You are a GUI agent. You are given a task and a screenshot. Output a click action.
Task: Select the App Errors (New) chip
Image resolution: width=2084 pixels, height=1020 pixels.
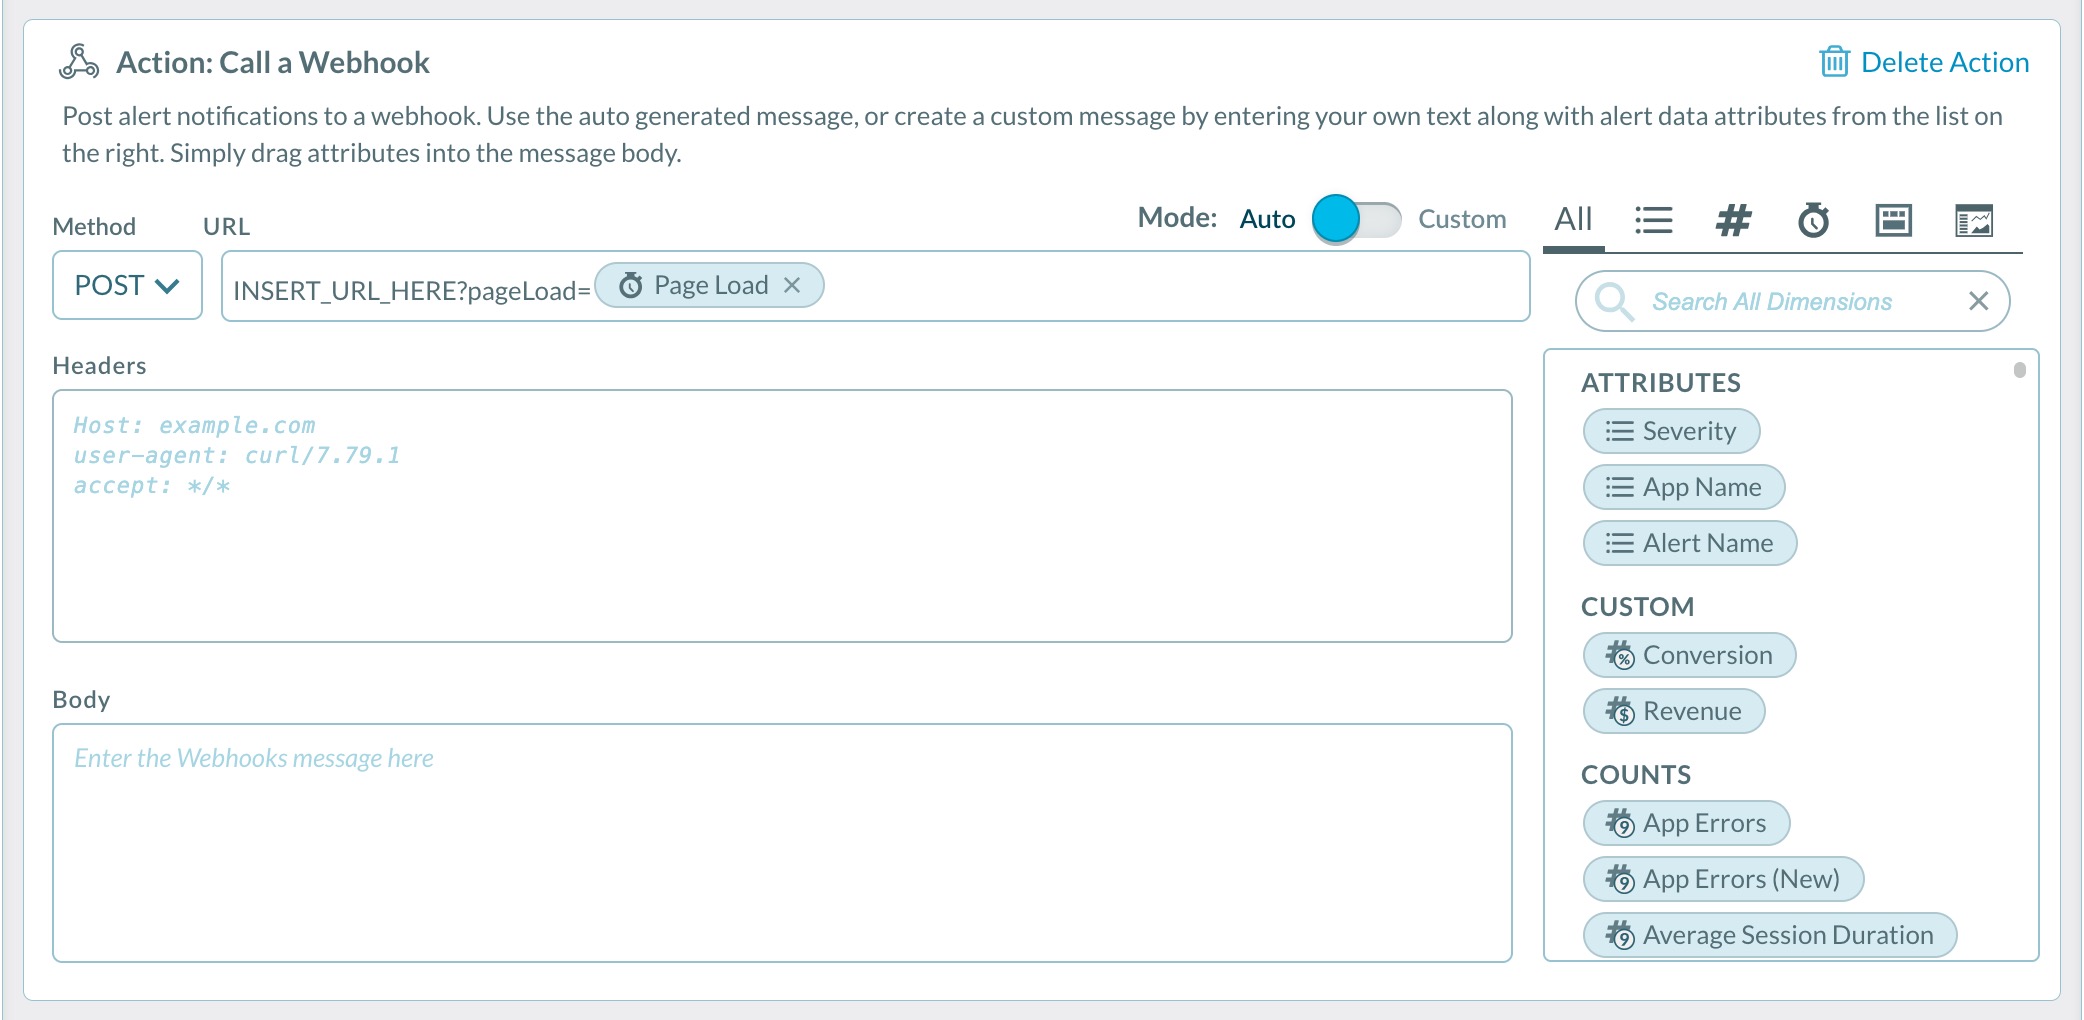pyautogui.click(x=1724, y=879)
